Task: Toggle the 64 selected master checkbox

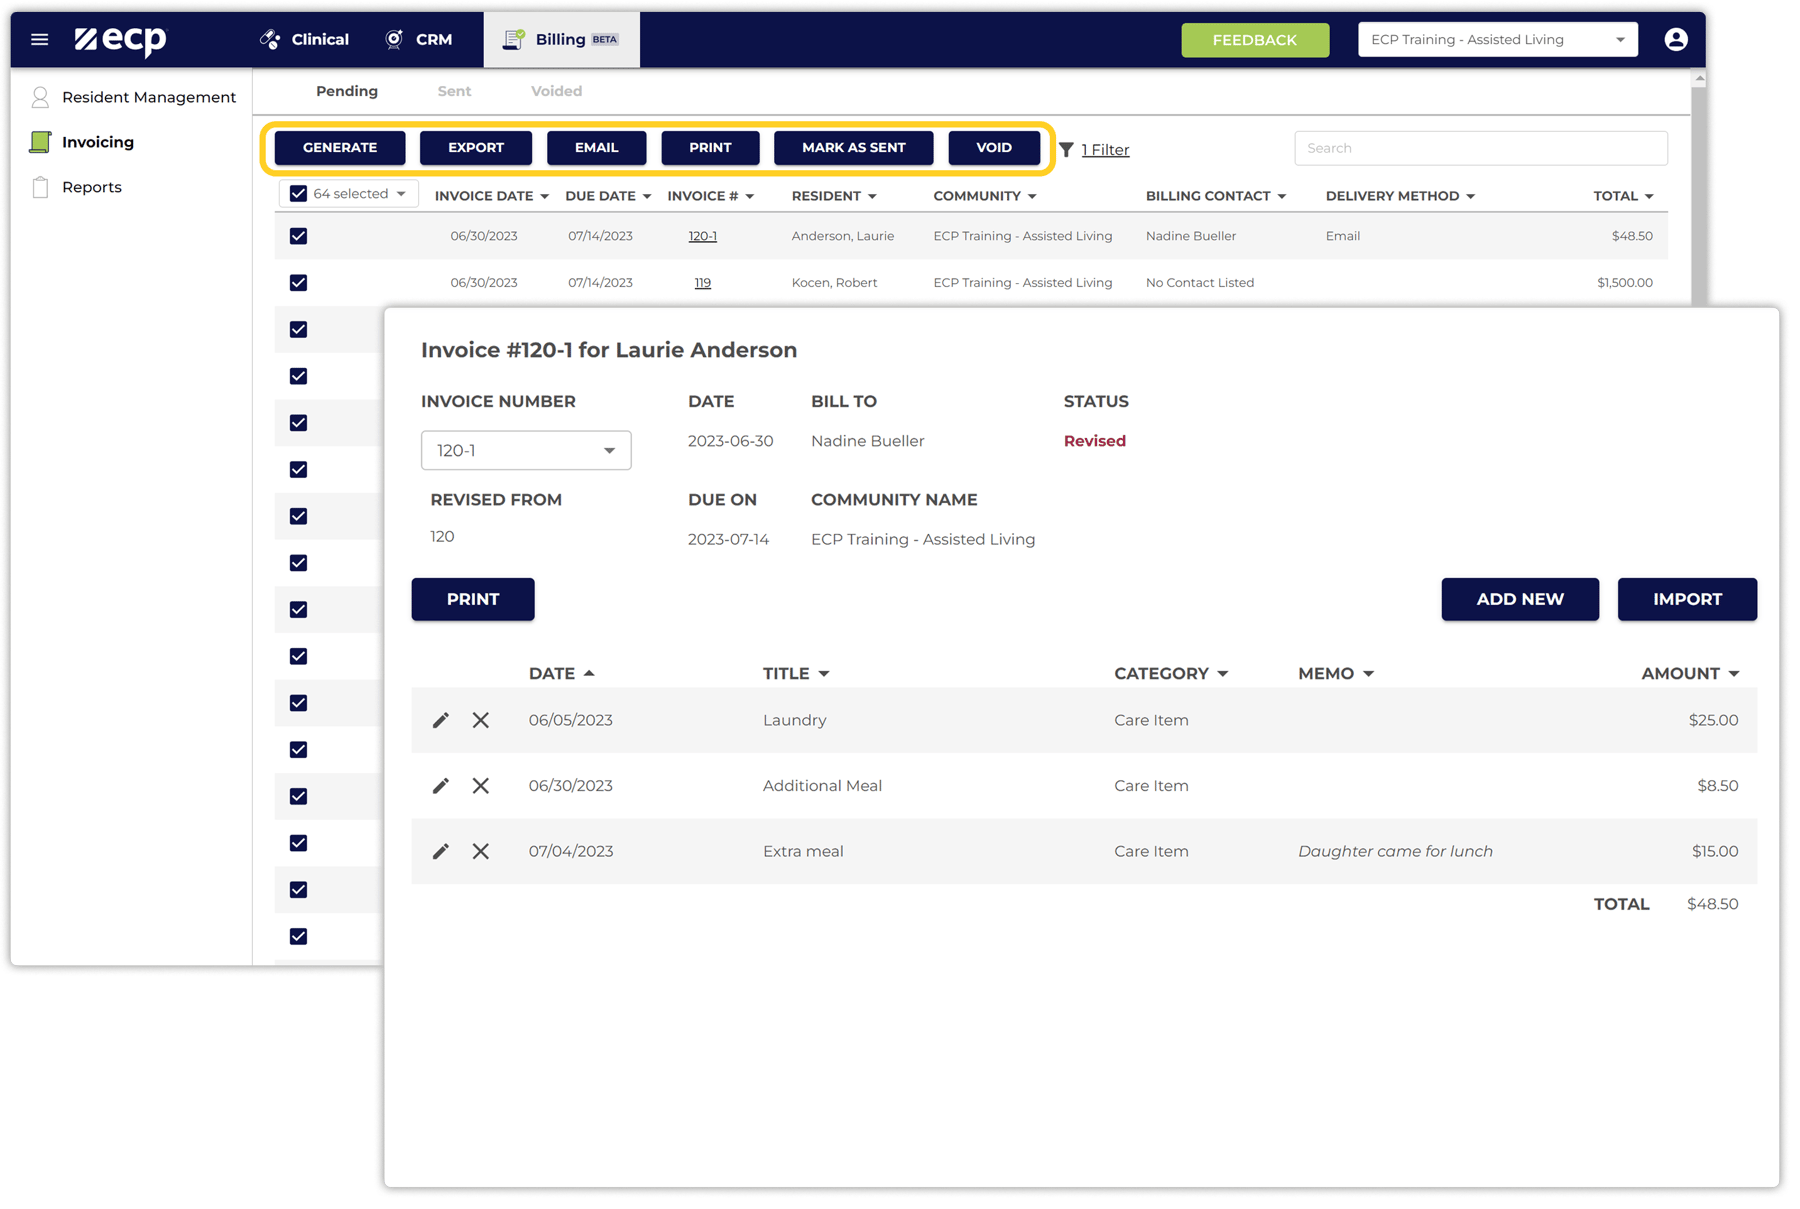Action: click(297, 193)
